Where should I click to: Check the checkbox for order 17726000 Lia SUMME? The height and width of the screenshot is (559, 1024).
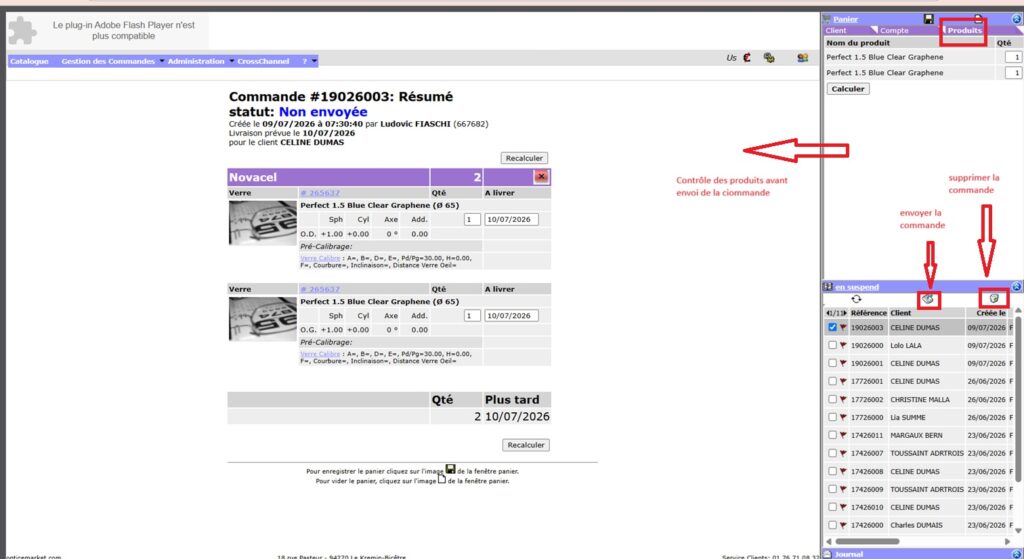click(832, 417)
